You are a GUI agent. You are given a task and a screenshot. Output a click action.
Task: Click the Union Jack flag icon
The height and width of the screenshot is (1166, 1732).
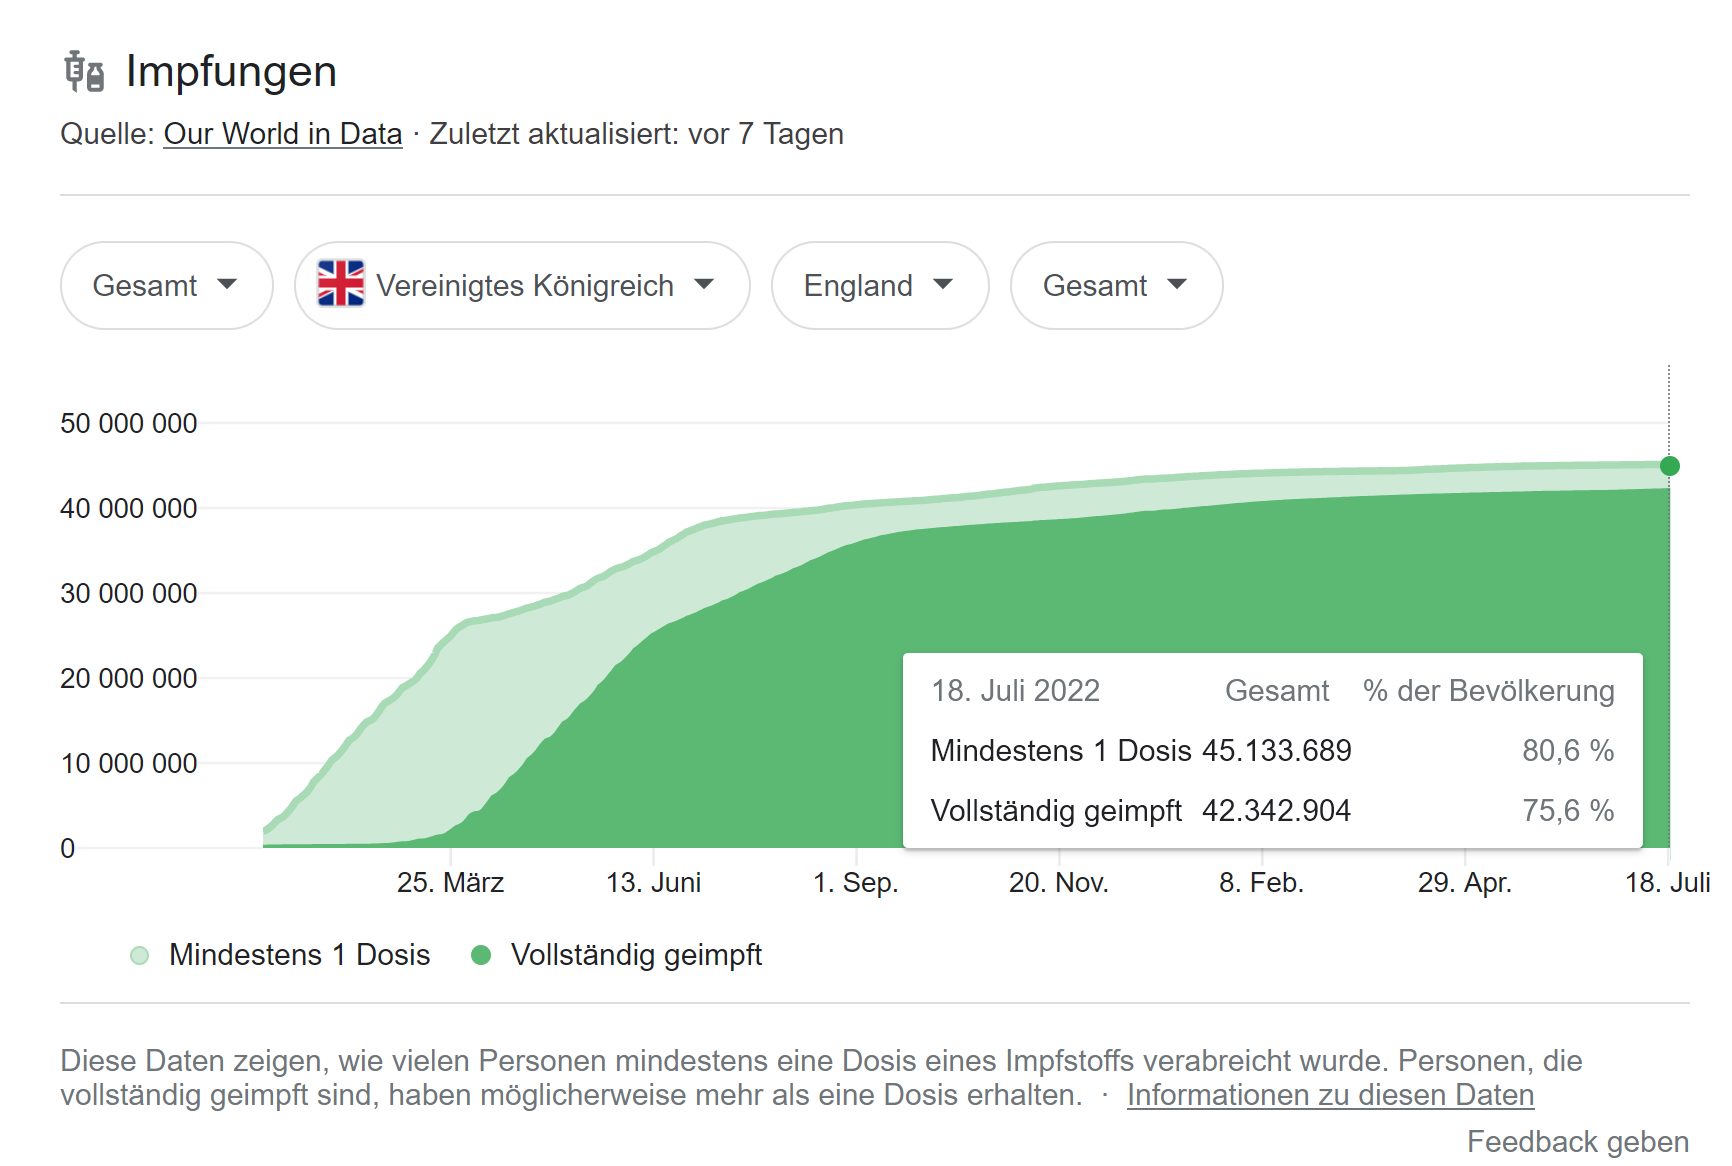343,285
